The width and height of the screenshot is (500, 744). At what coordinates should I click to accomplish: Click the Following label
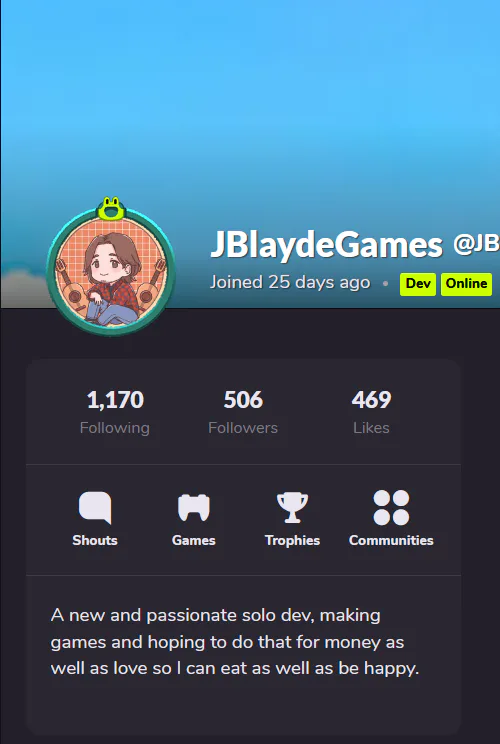click(115, 428)
